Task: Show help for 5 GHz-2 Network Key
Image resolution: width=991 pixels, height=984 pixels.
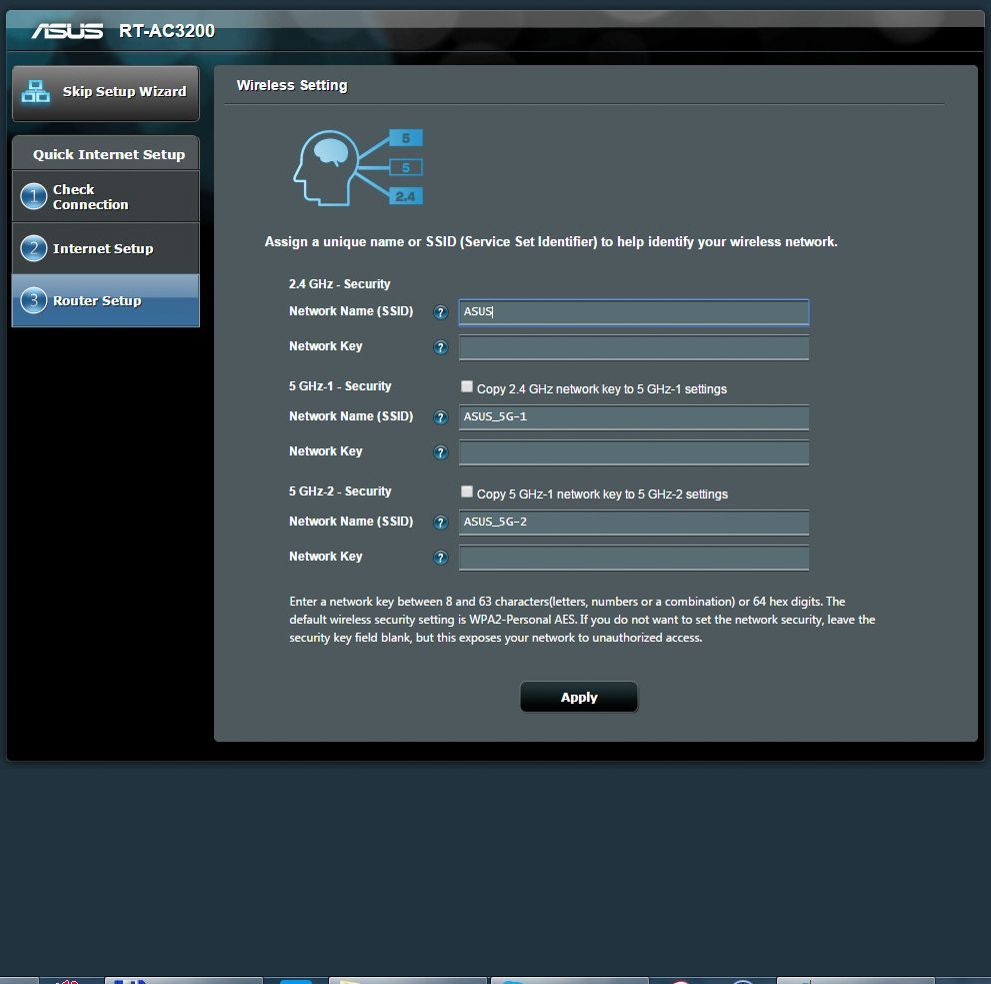Action: point(440,558)
